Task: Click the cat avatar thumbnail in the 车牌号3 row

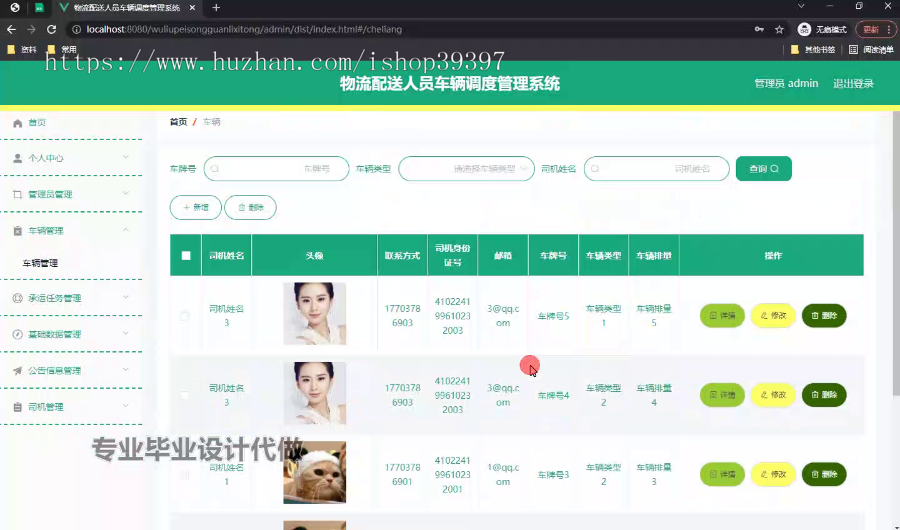Action: pos(315,473)
